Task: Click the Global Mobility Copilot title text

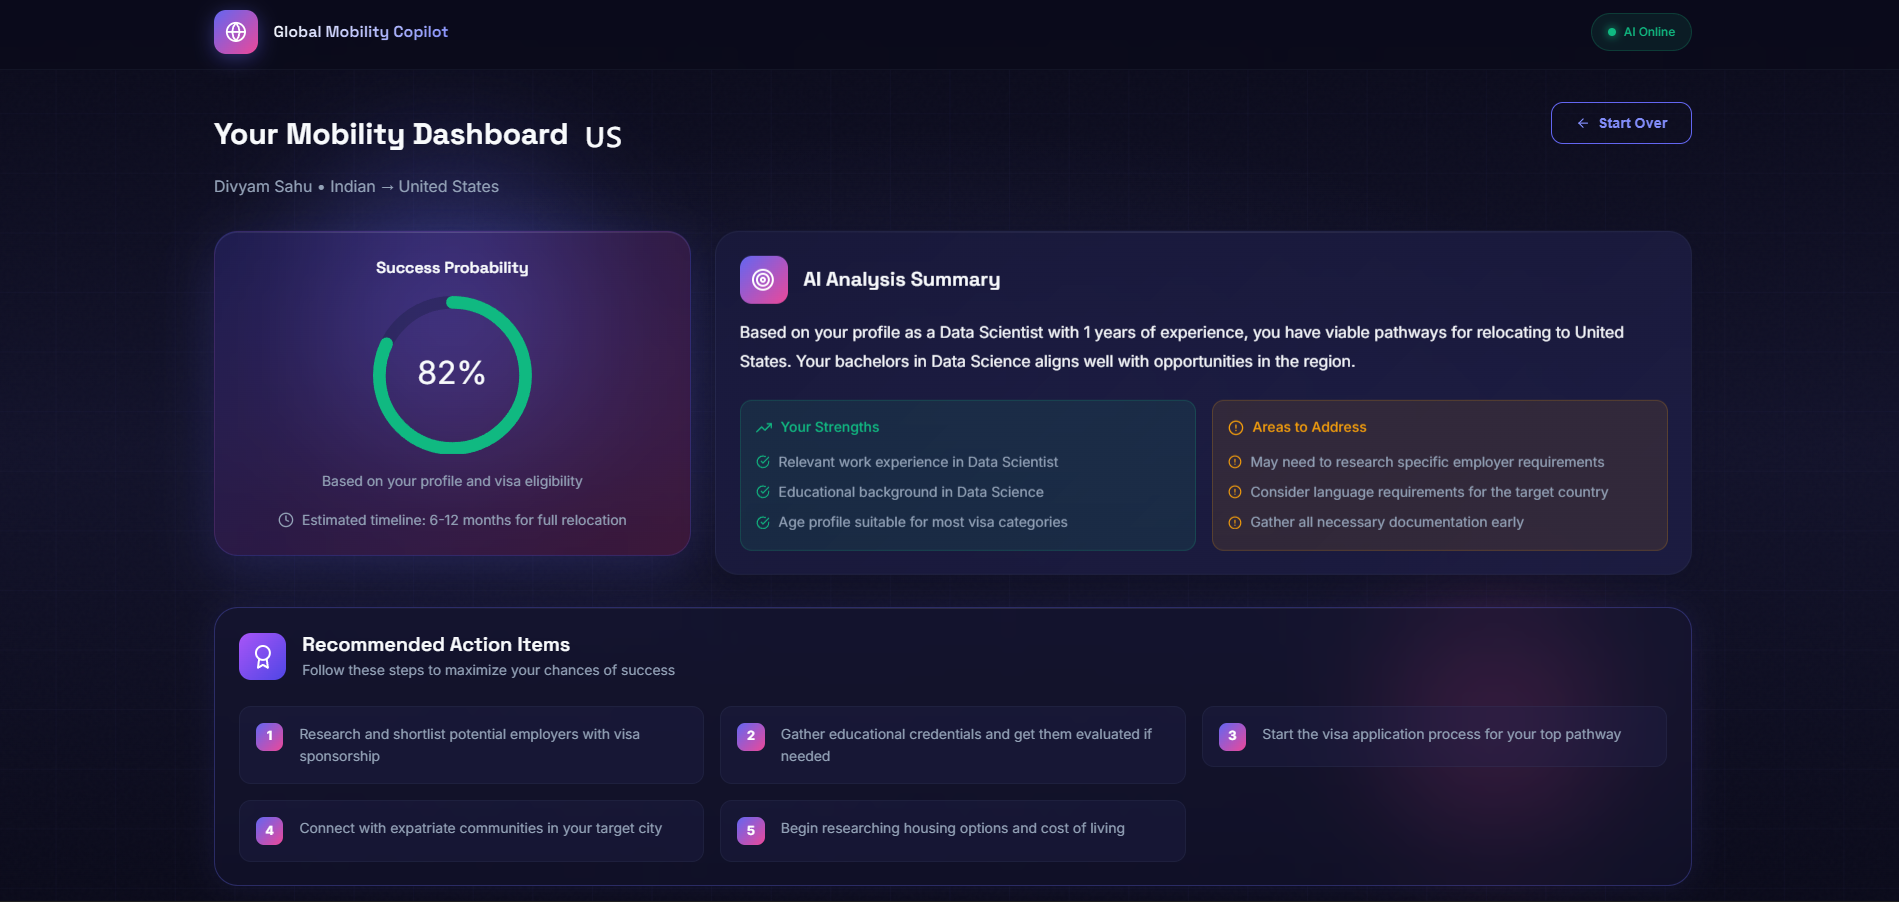Action: [x=361, y=32]
